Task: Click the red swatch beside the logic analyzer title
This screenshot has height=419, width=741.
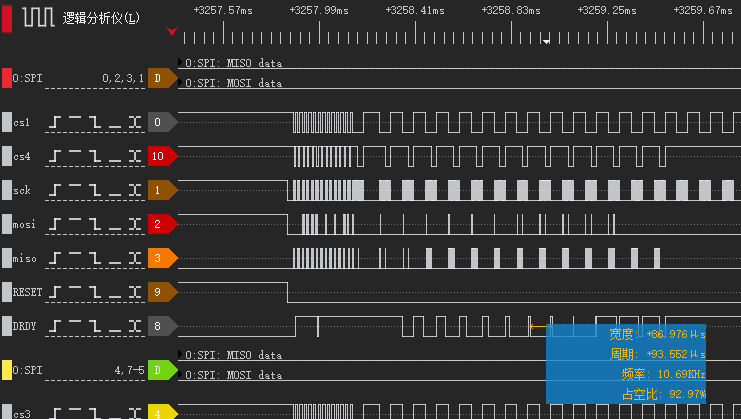Action: 7,18
